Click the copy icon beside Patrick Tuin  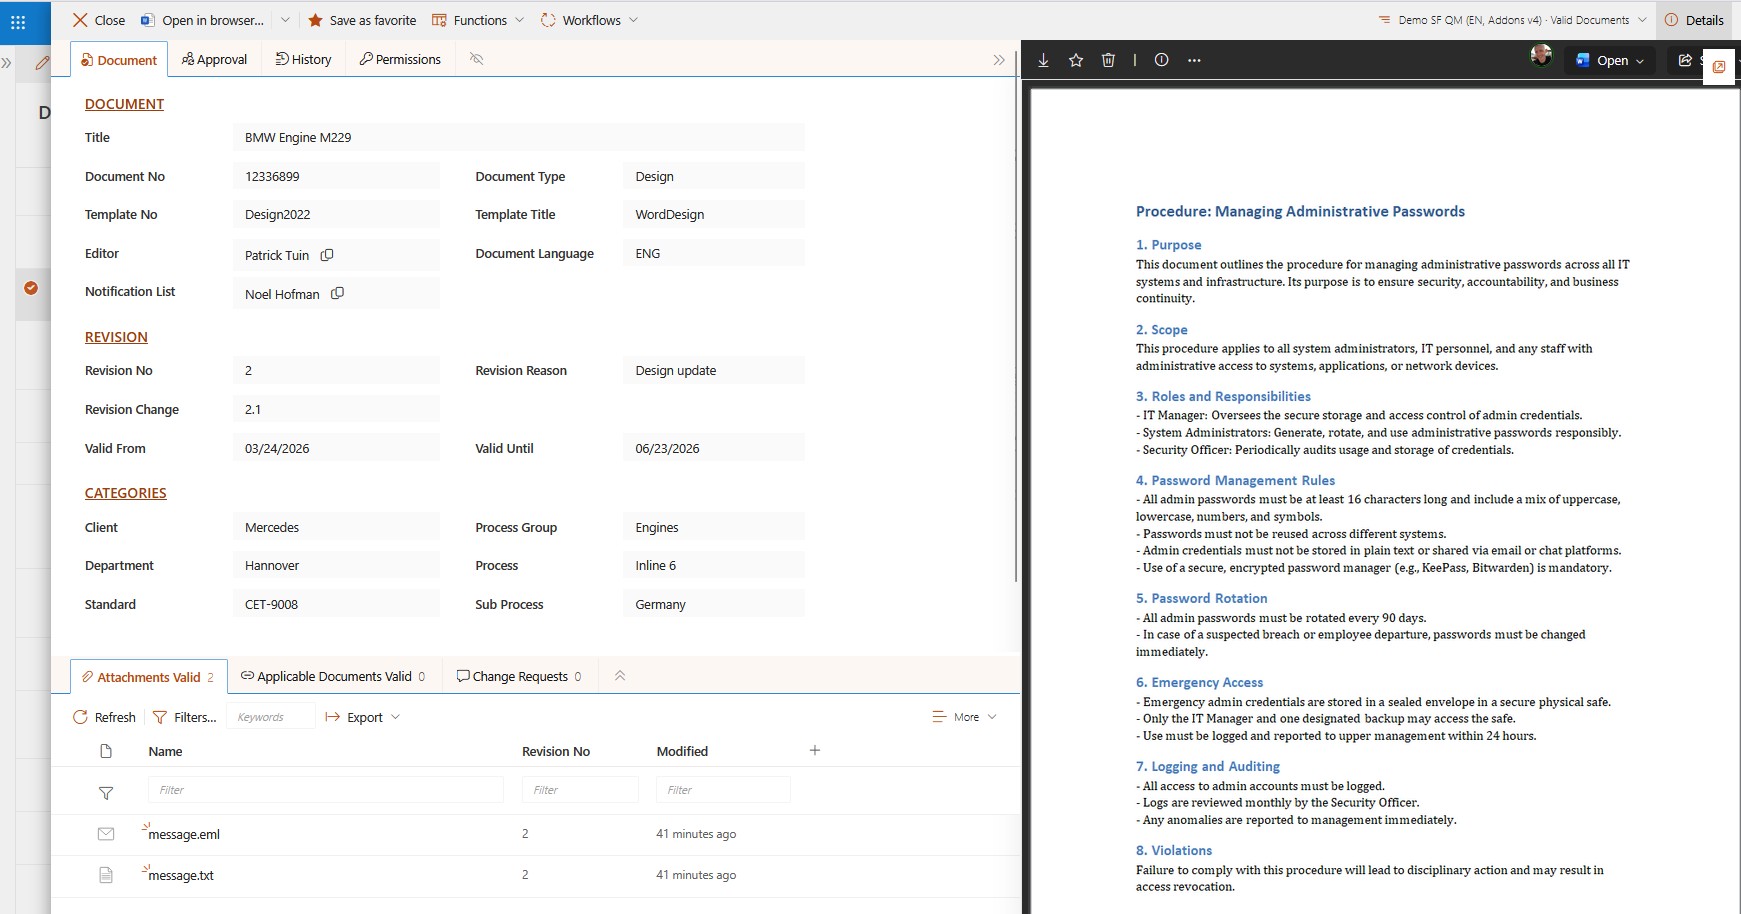327,255
